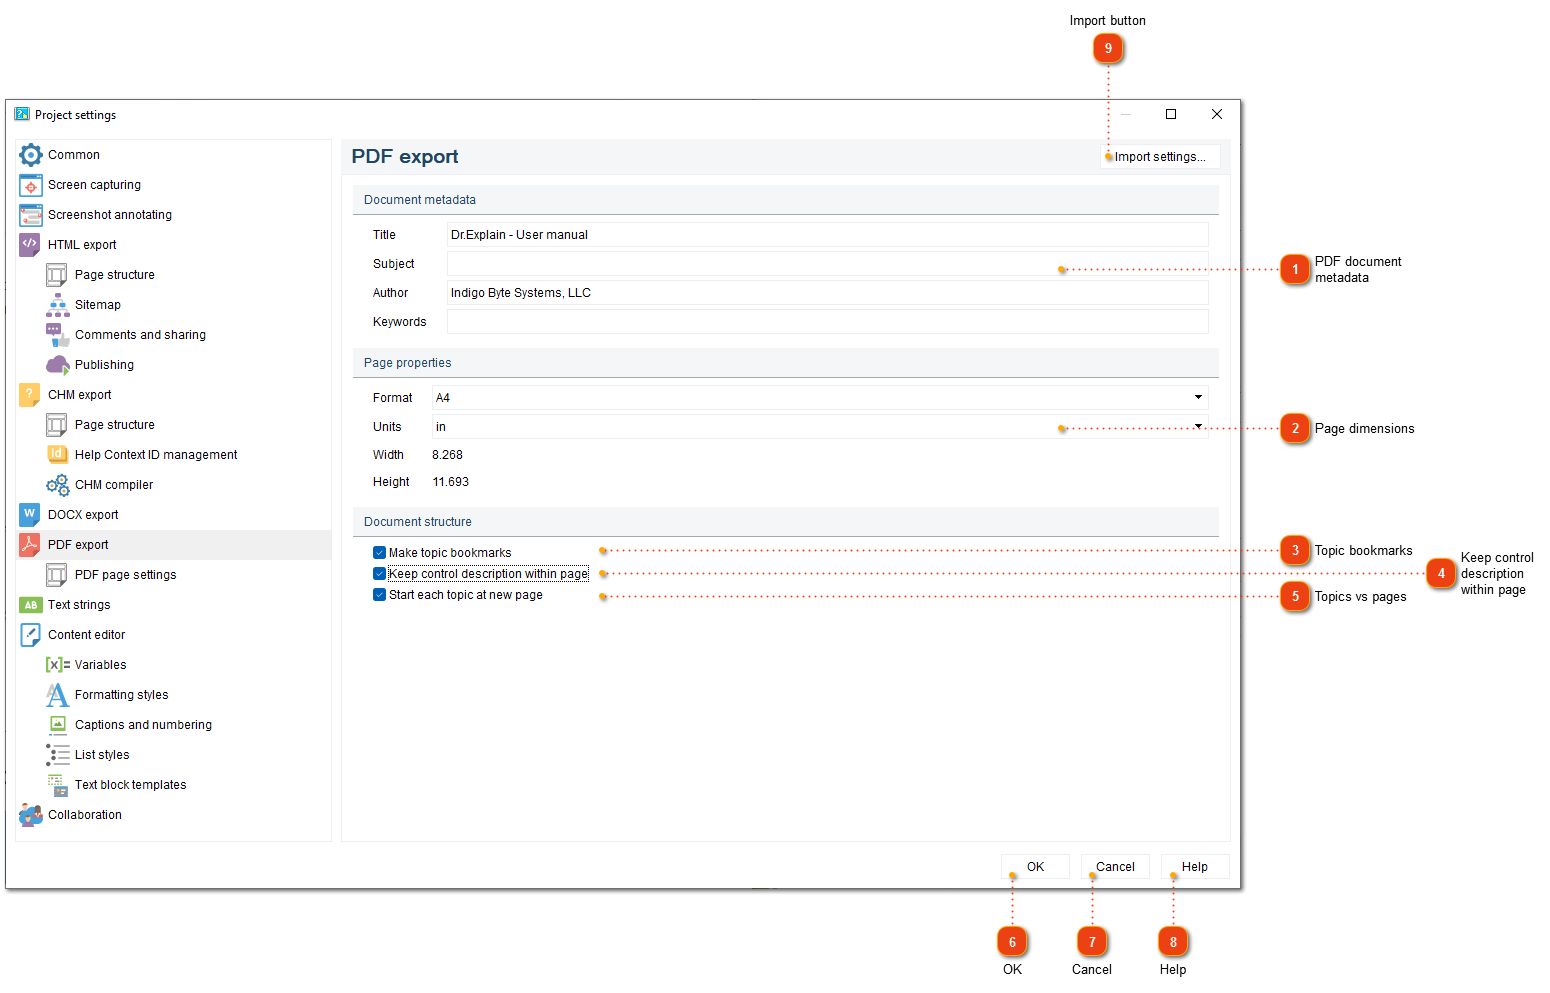Click the PDF export icon in sidebar
Screen dimensions: 1550x993
point(30,544)
